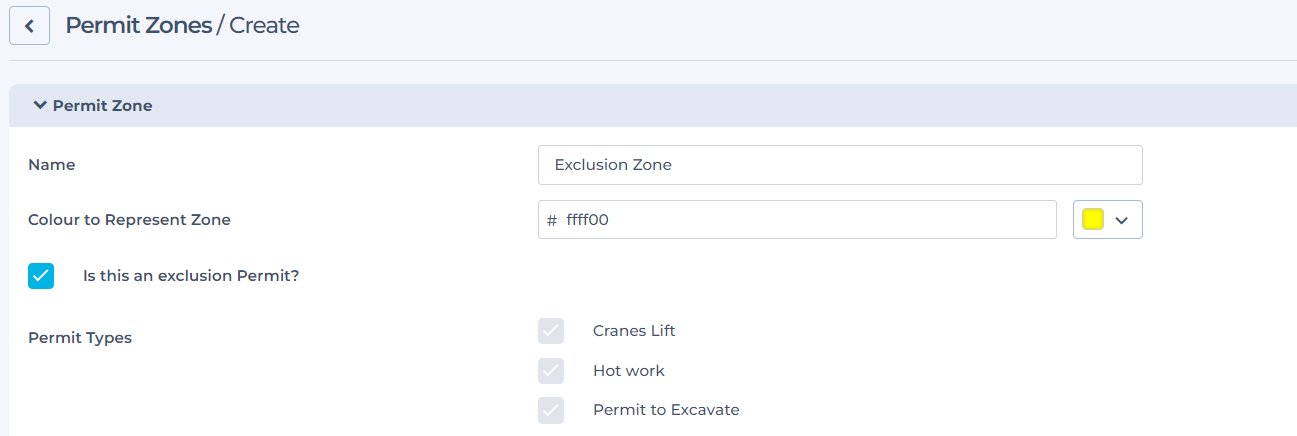The width and height of the screenshot is (1297, 436).
Task: Toggle the Cranes Lift checkbox
Action: point(551,331)
